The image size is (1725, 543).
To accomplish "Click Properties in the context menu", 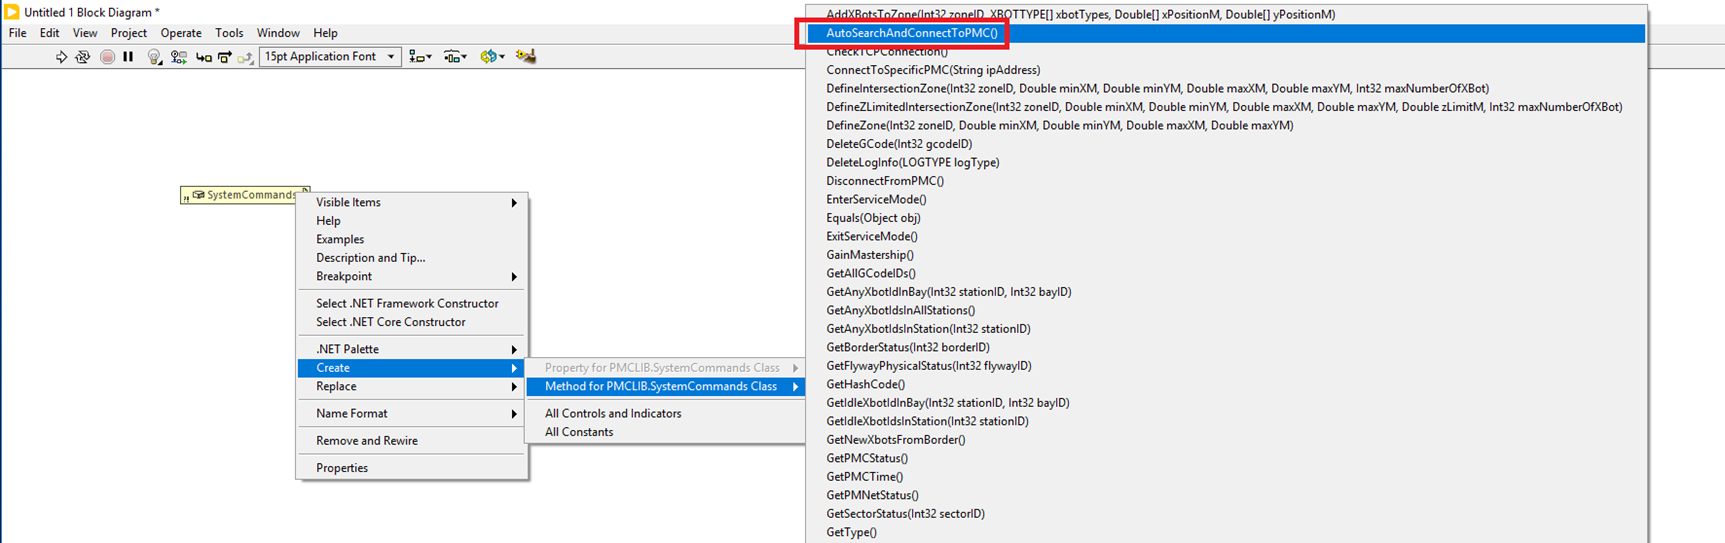I will [x=342, y=468].
